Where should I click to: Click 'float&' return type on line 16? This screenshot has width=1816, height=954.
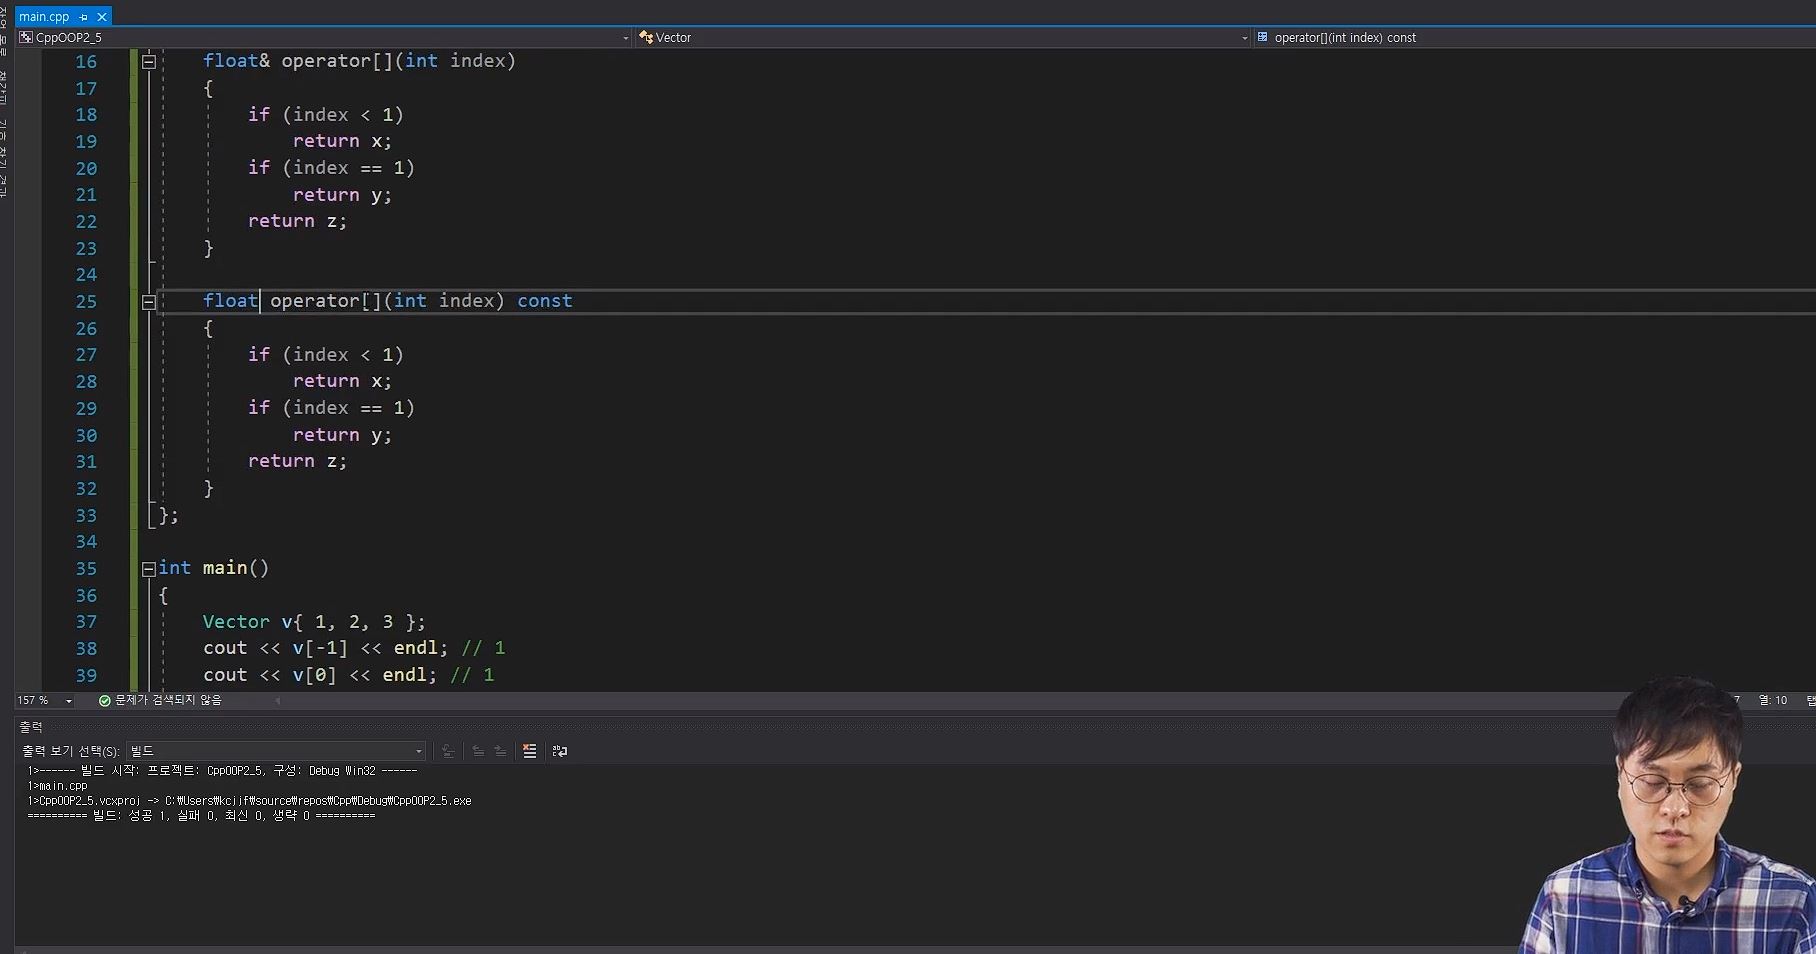236,61
